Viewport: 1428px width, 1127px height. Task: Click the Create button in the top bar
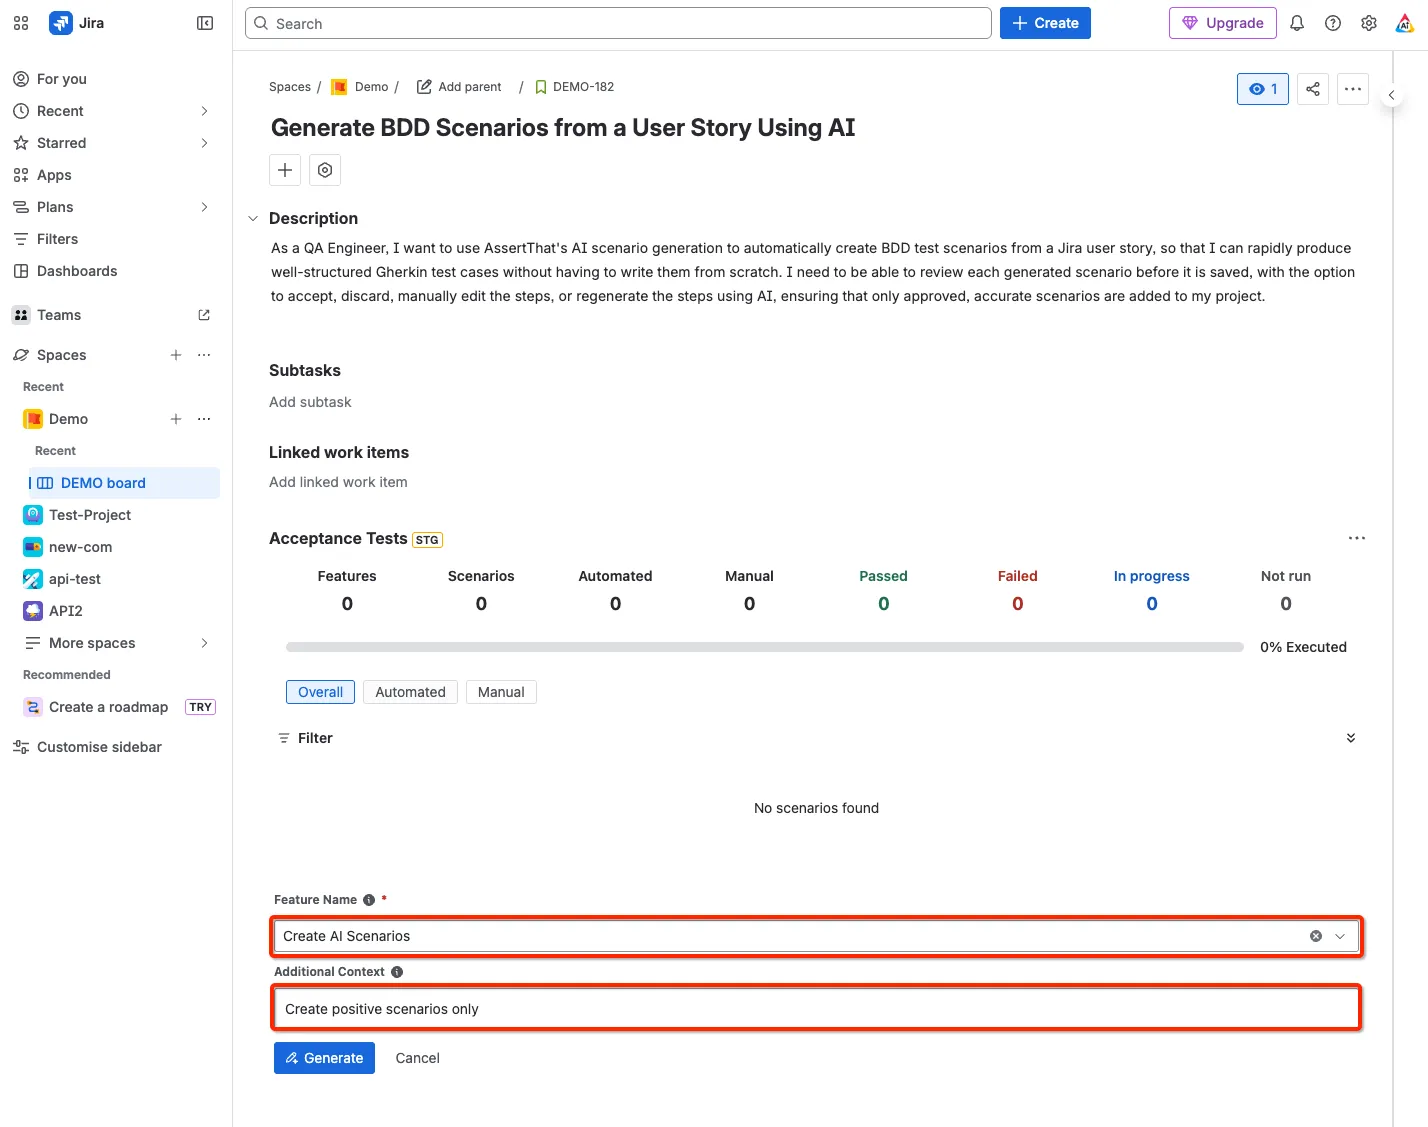point(1045,23)
